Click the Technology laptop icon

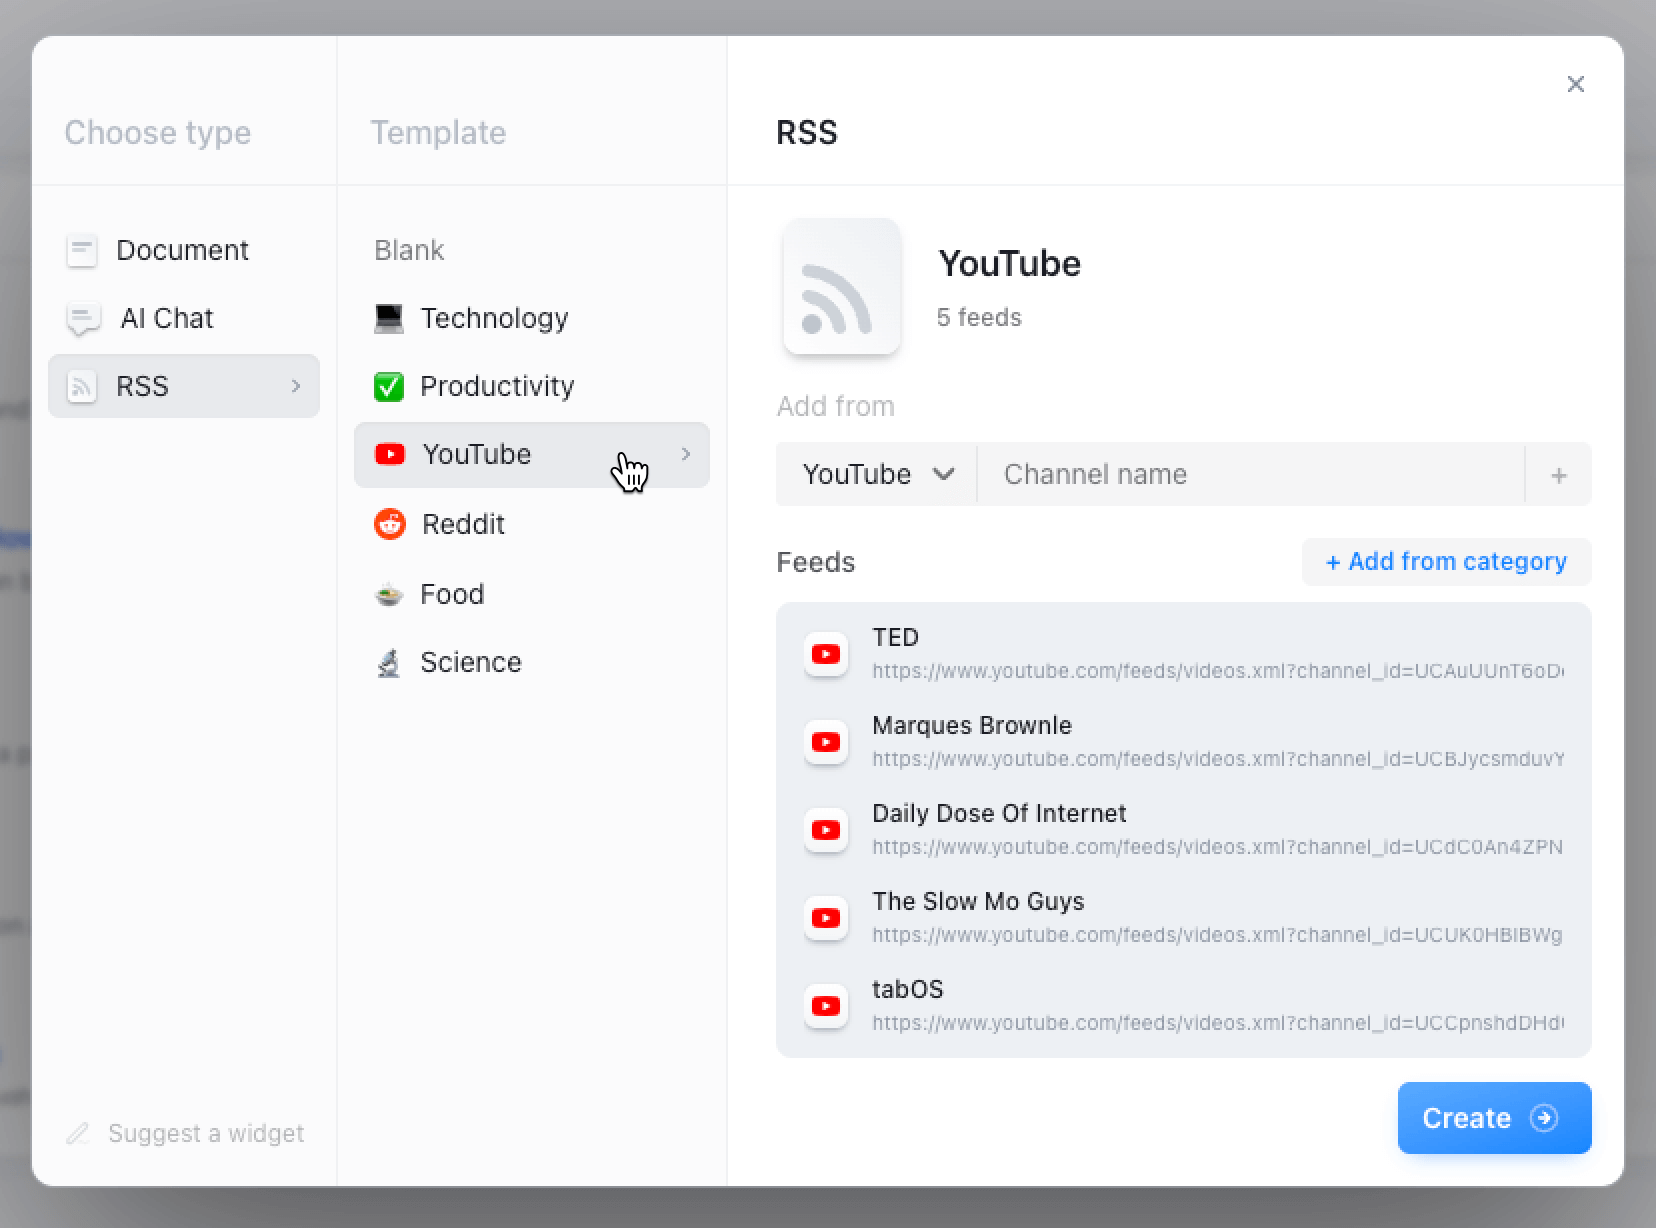pyautogui.click(x=389, y=318)
